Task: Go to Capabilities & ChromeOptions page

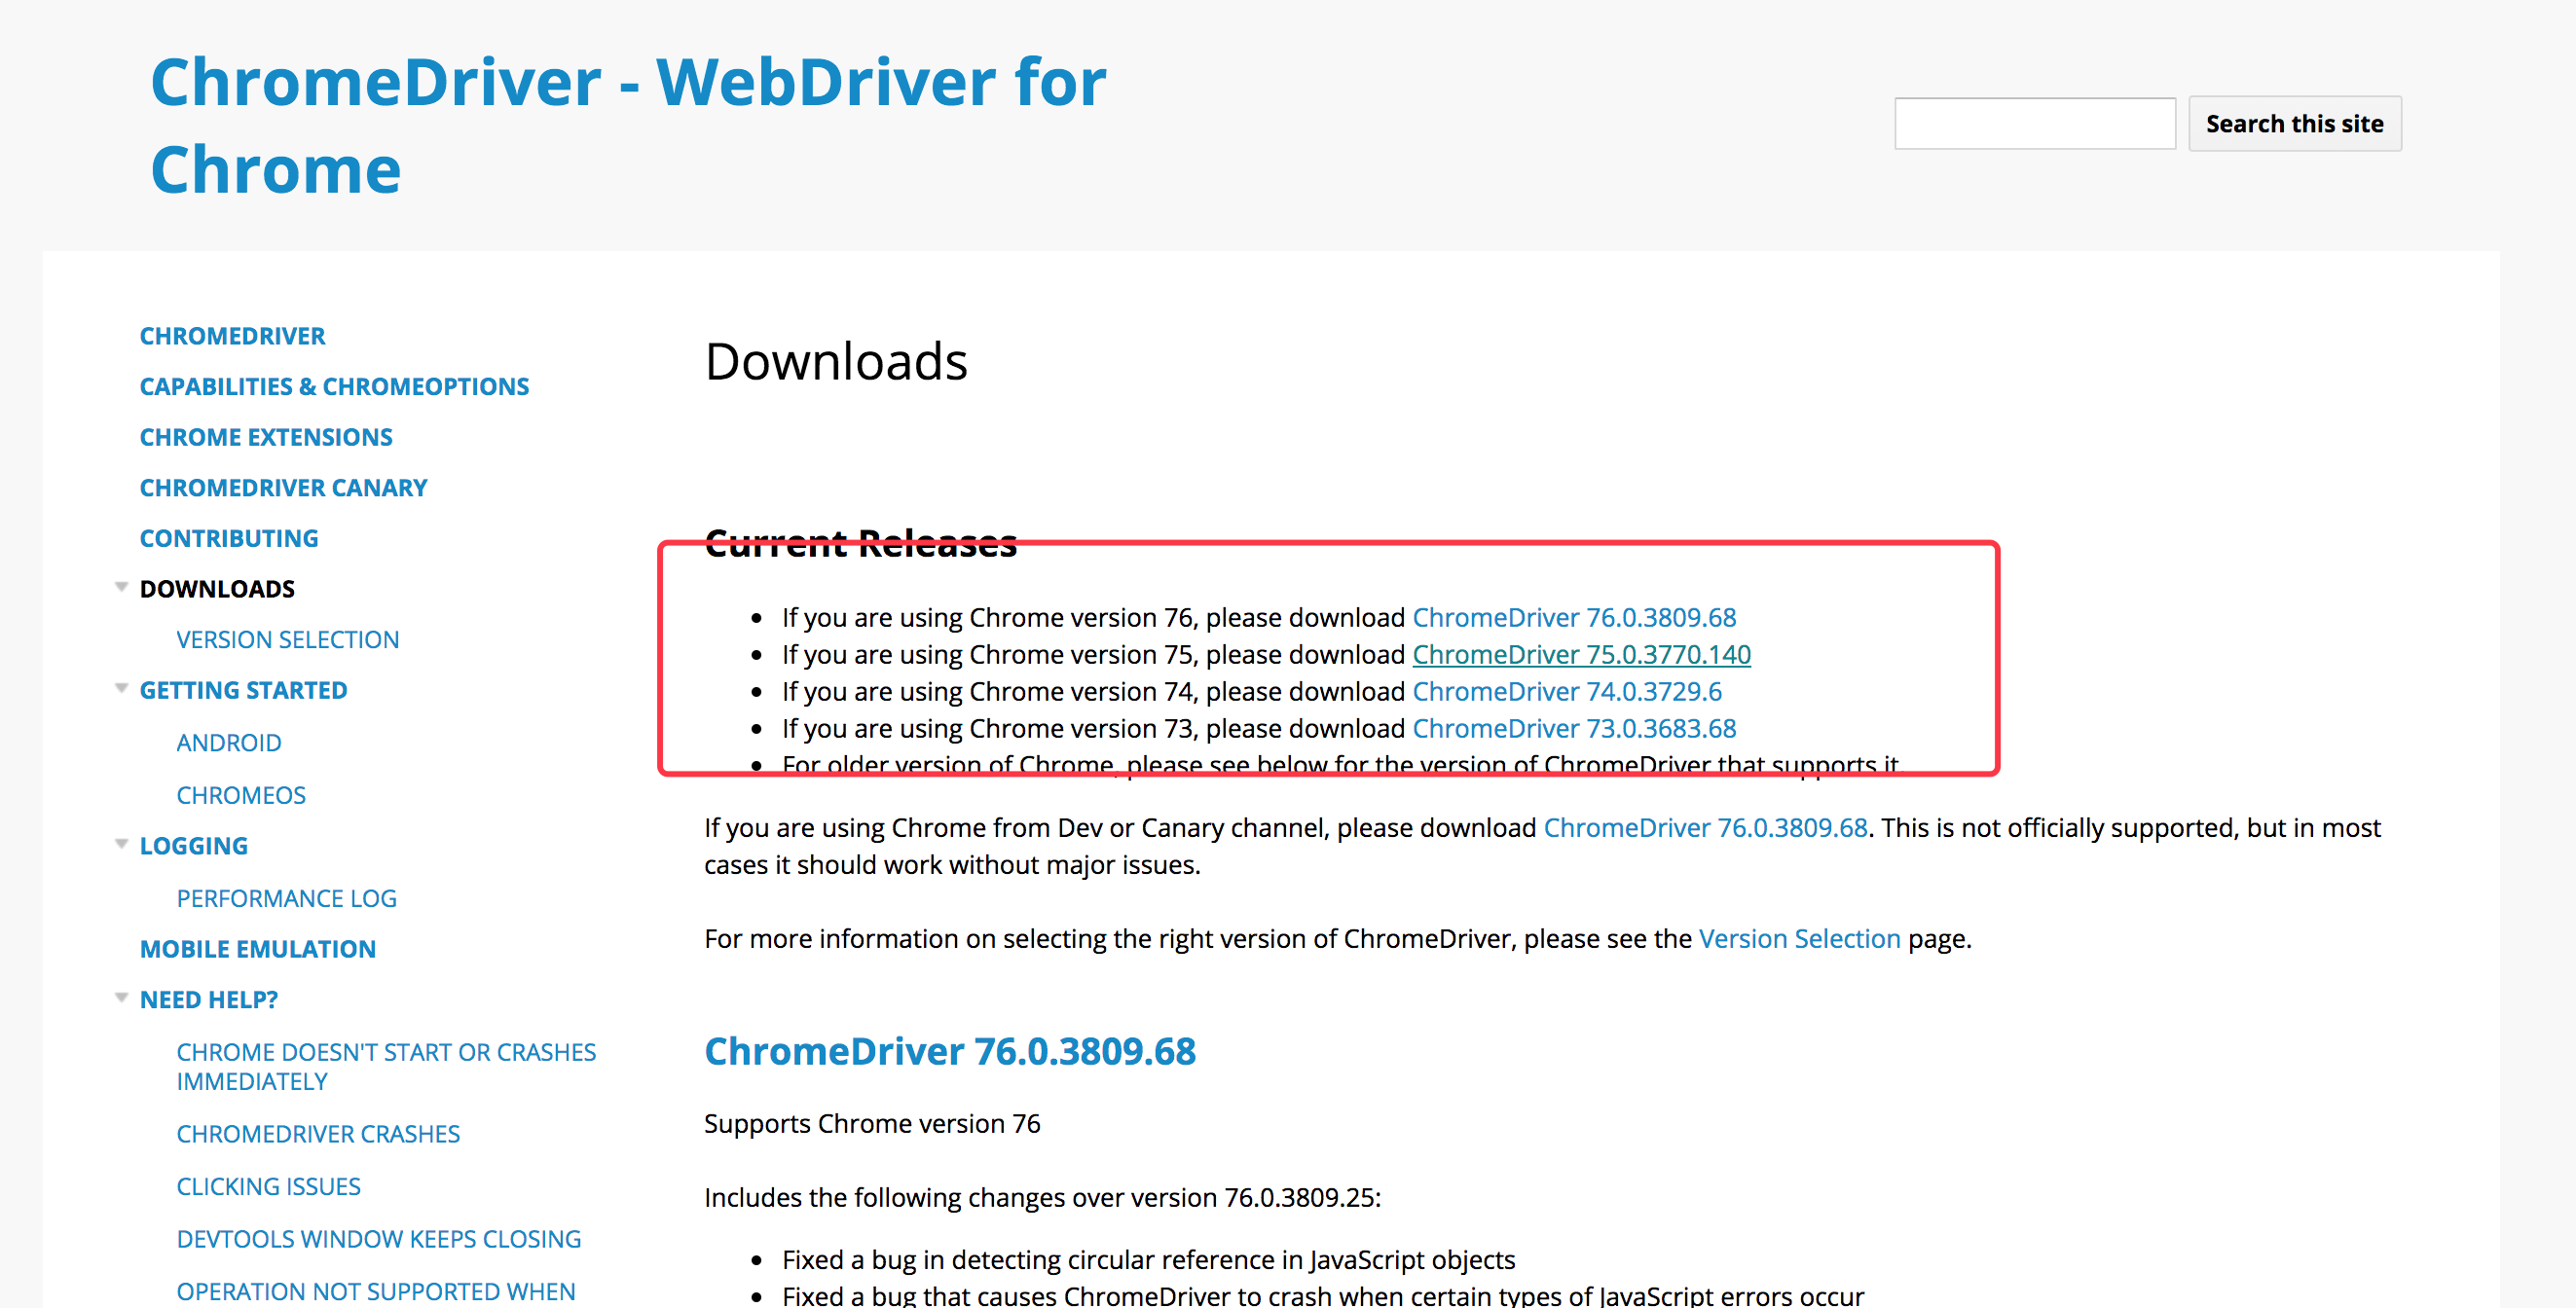Action: point(334,386)
